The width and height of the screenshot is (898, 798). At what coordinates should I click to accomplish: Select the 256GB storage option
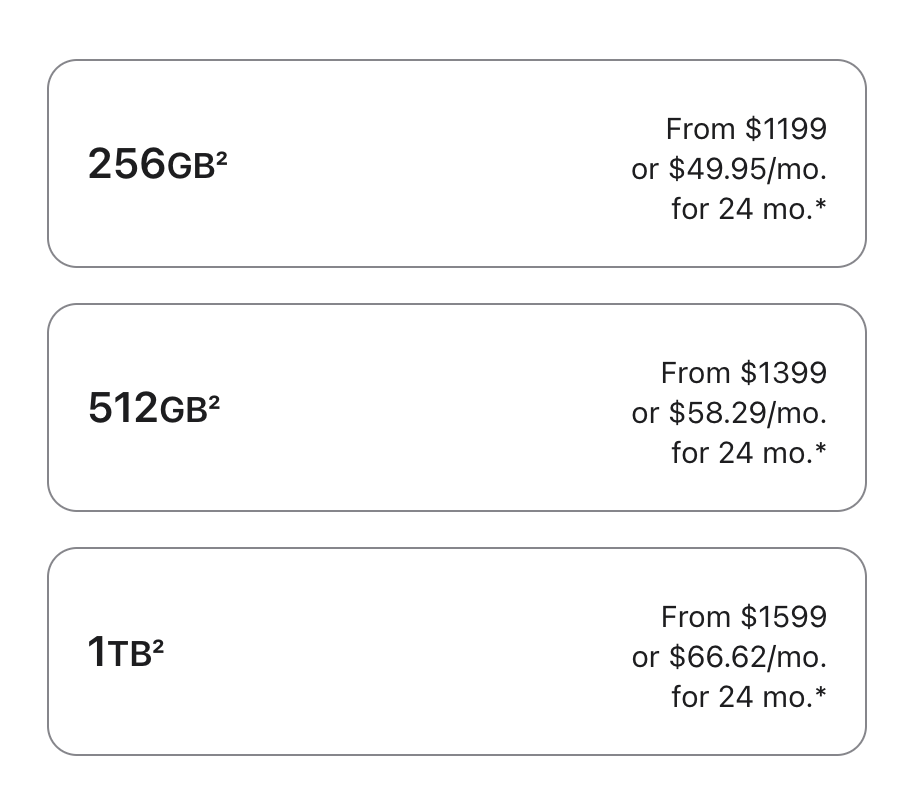click(456, 163)
